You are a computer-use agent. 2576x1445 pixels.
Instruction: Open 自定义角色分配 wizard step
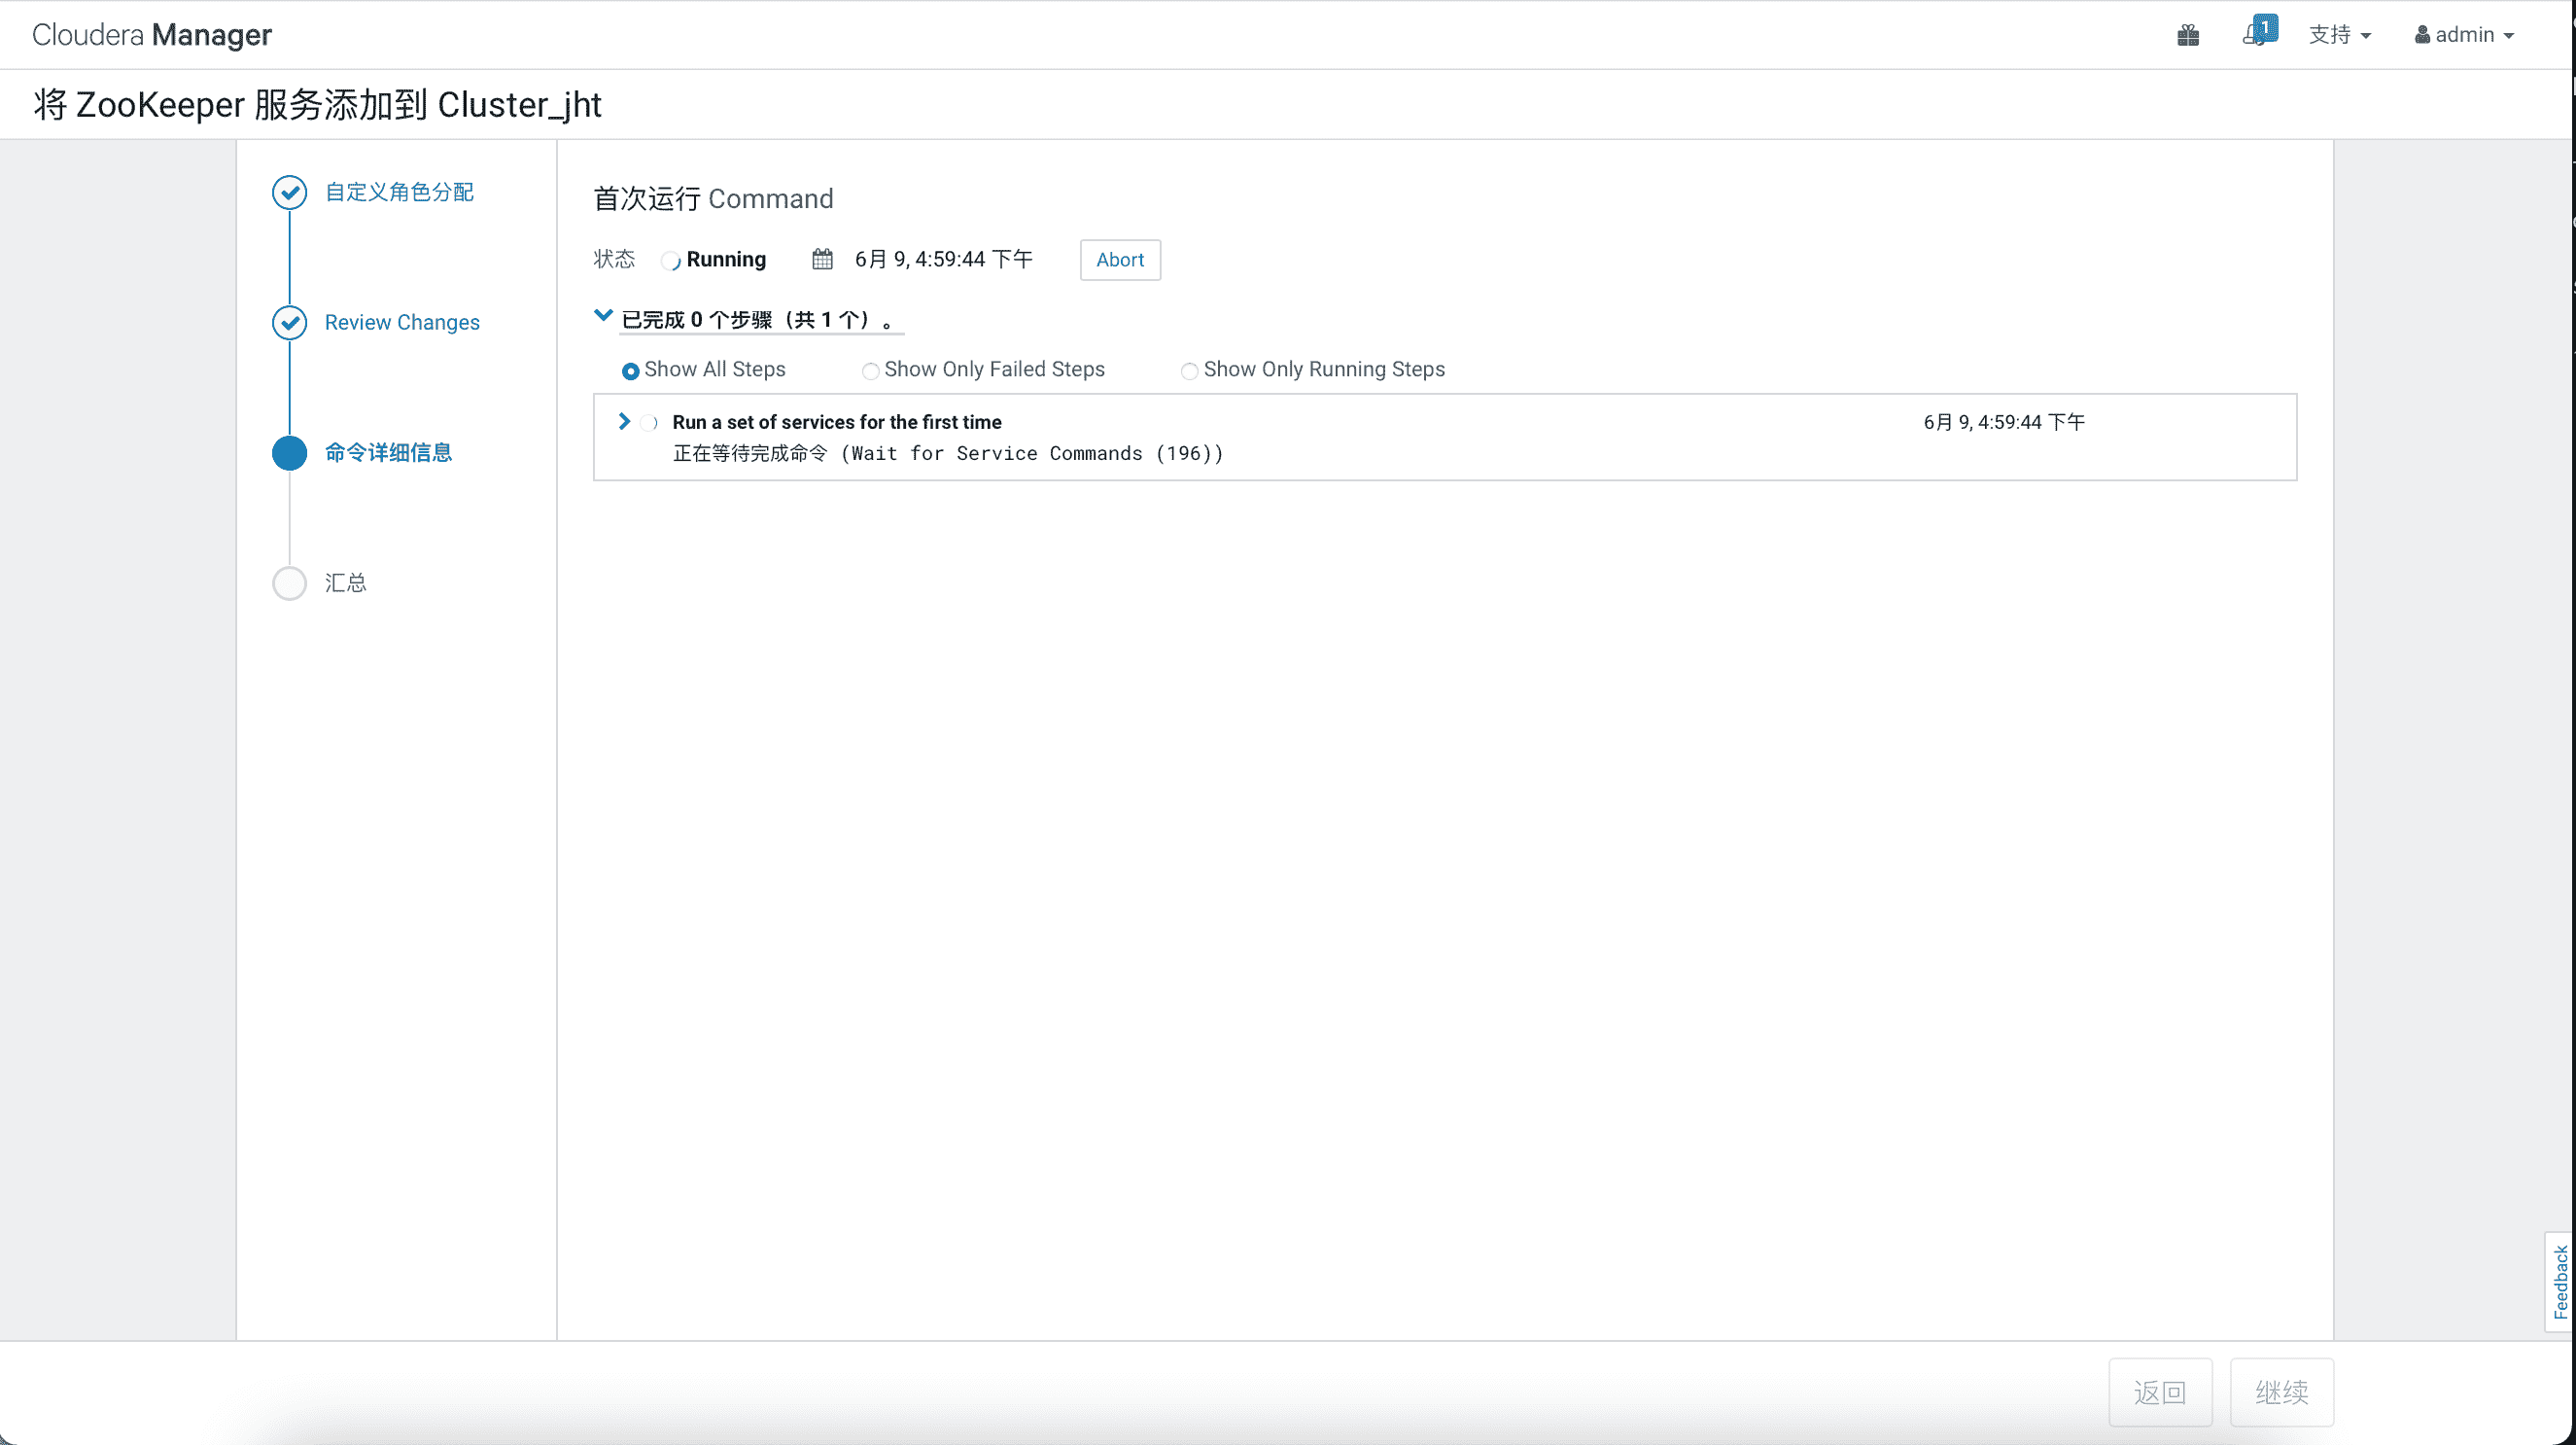pyautogui.click(x=399, y=192)
